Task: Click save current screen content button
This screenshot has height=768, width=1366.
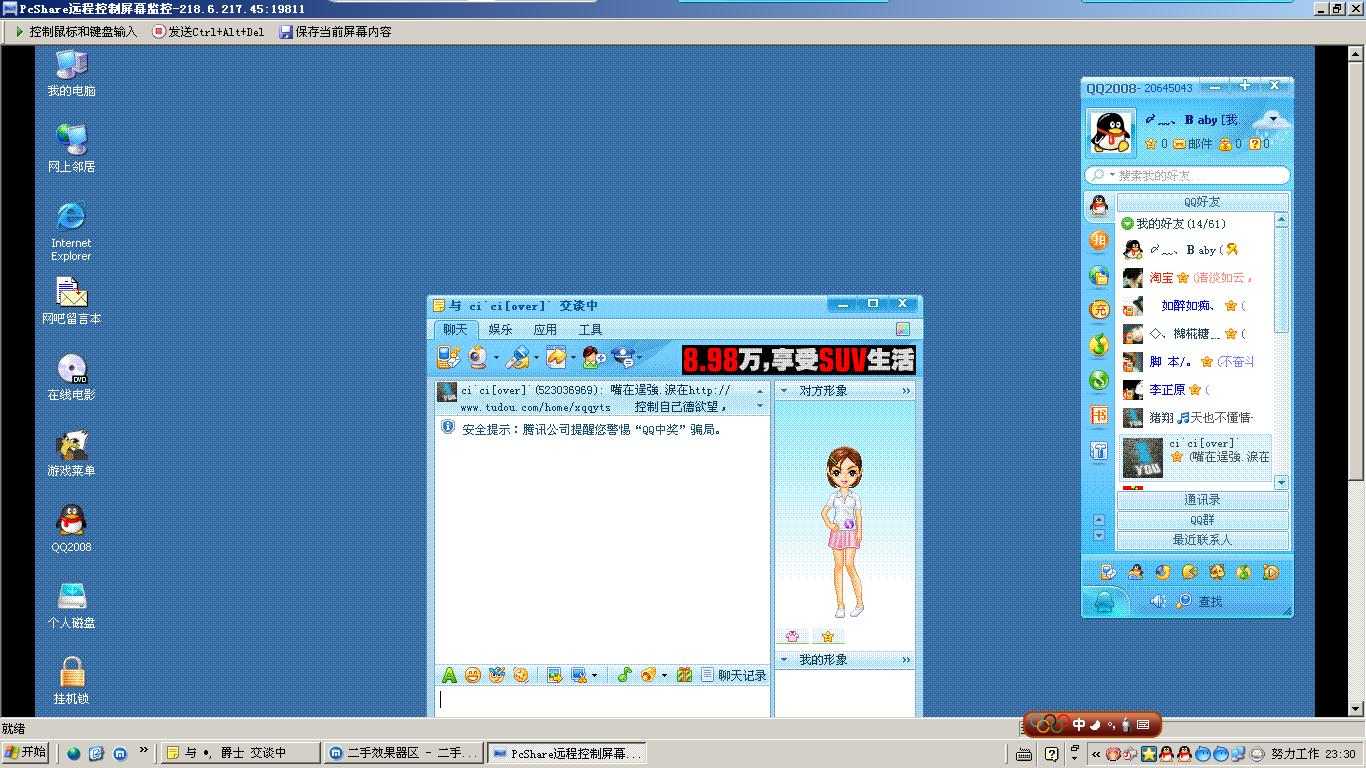Action: 335,32
